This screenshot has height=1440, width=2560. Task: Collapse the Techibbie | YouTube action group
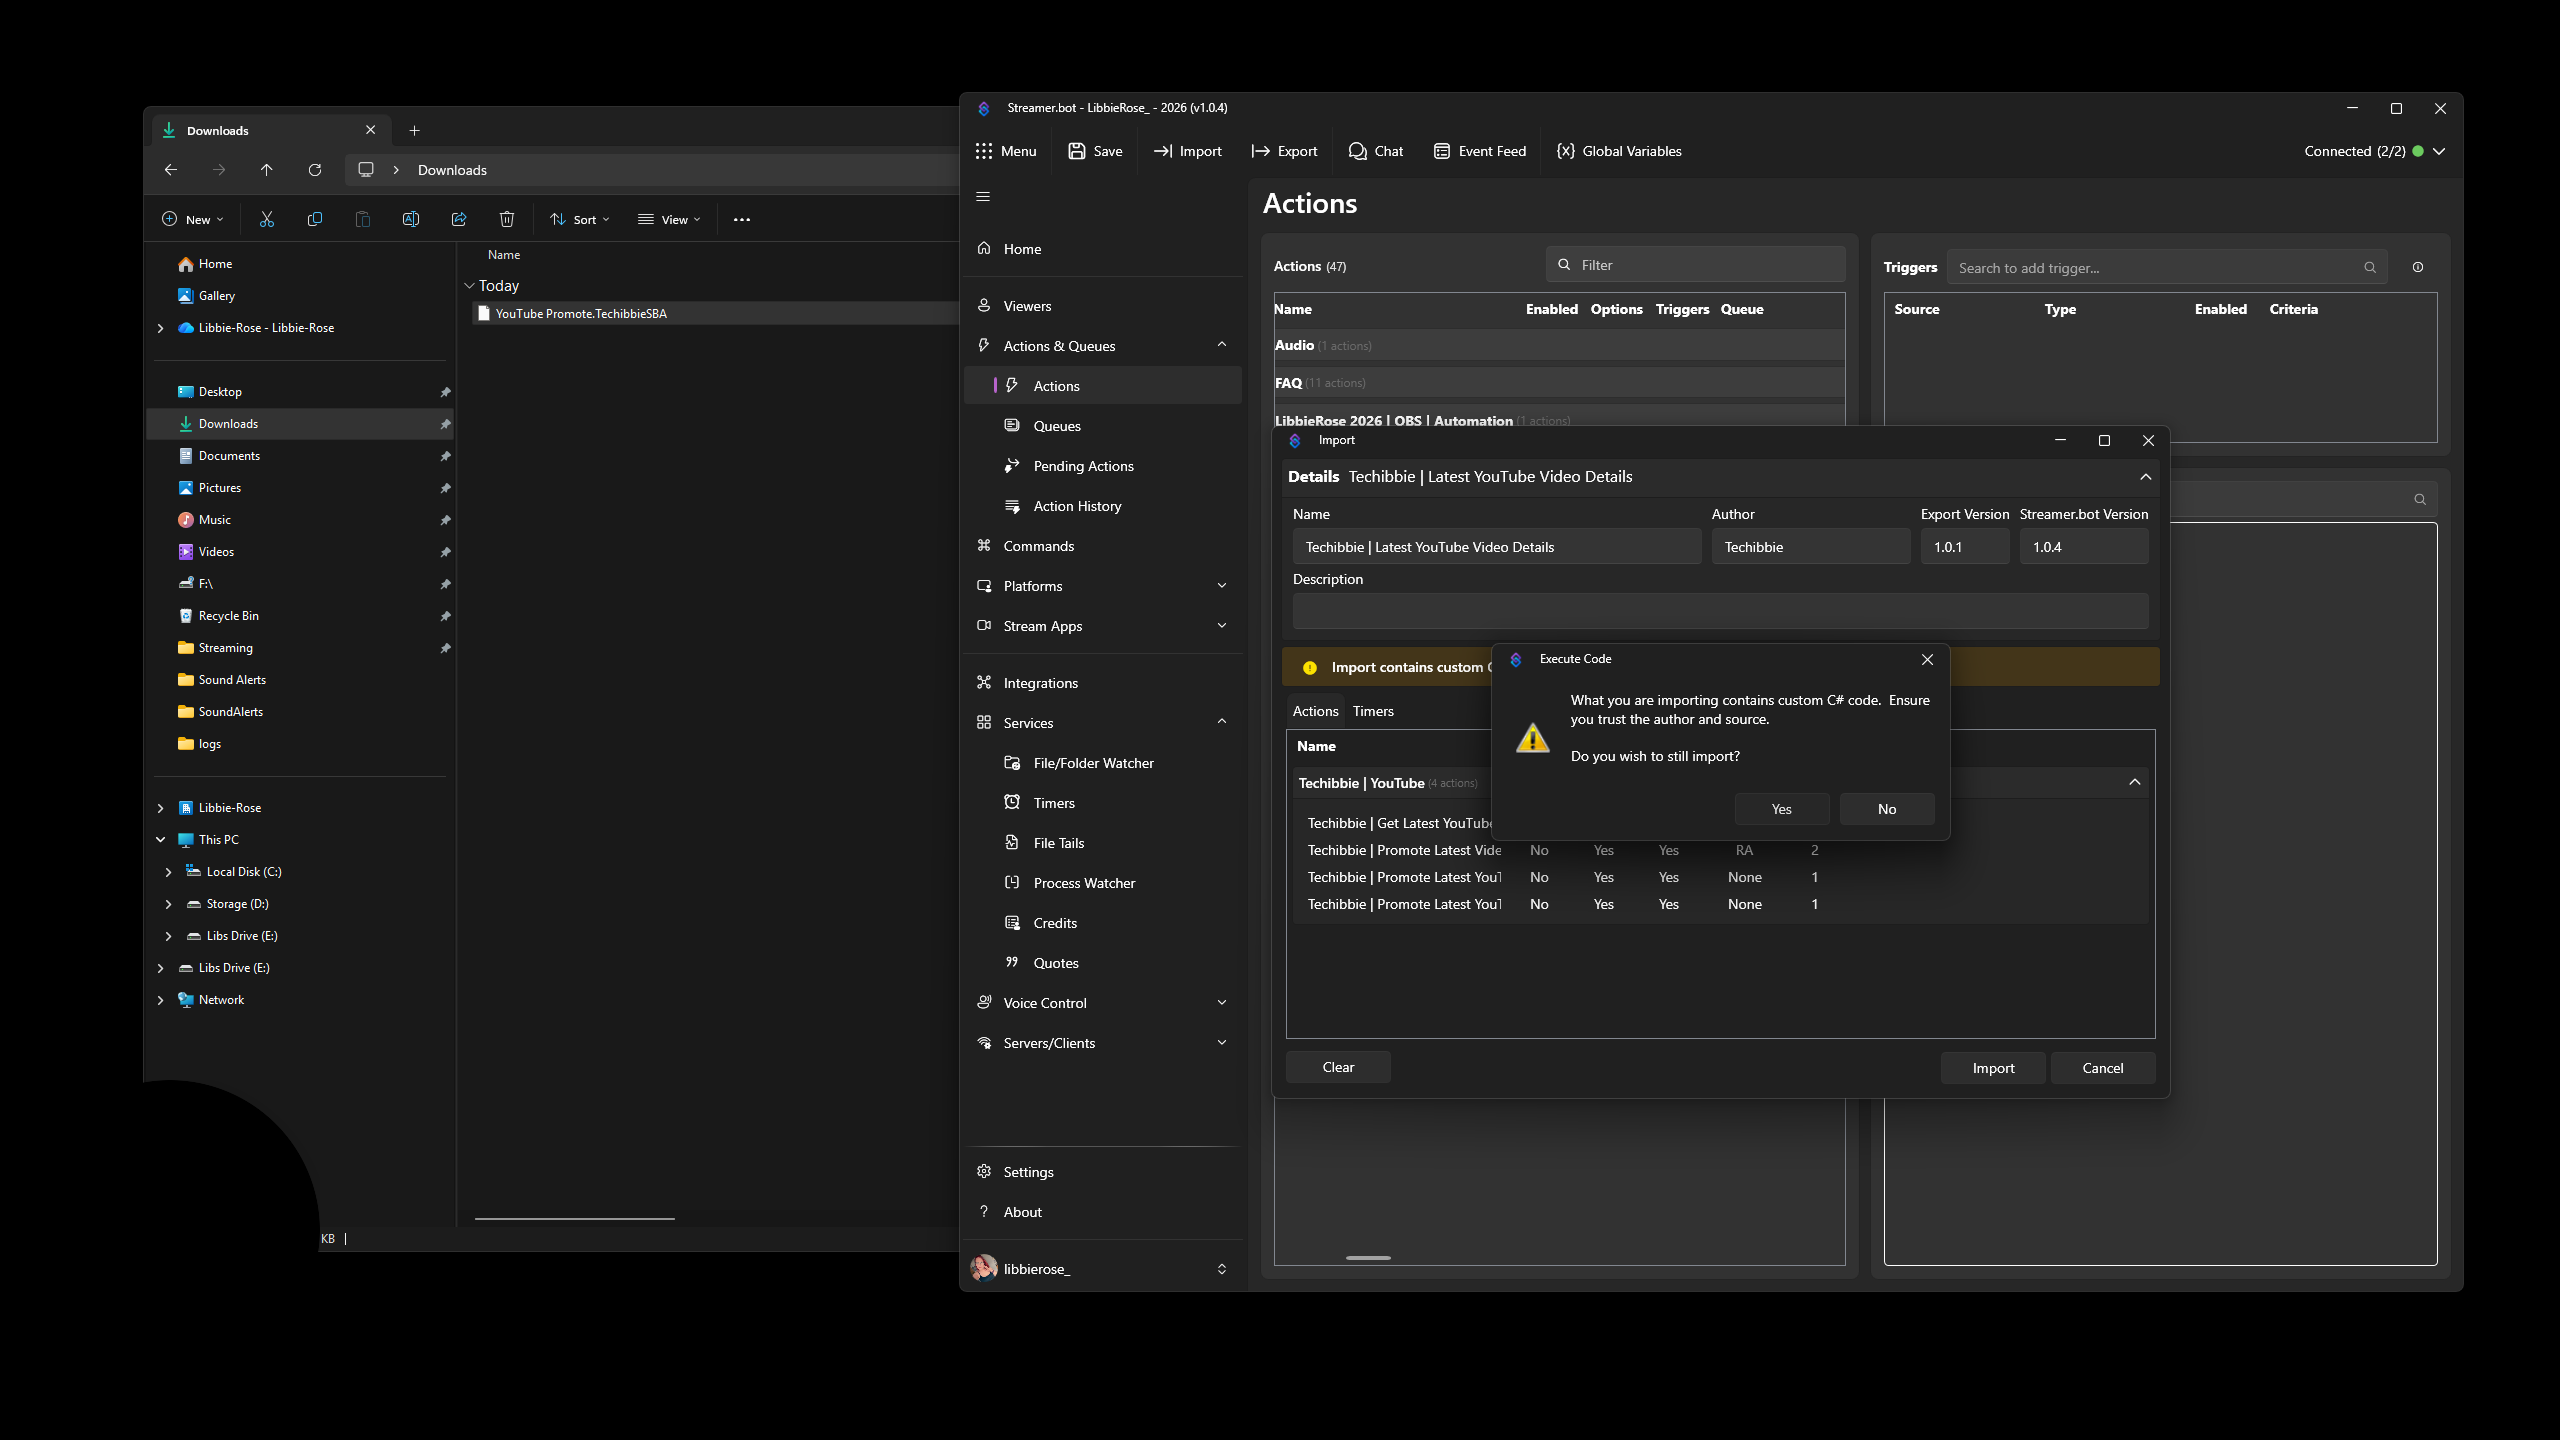tap(2134, 782)
